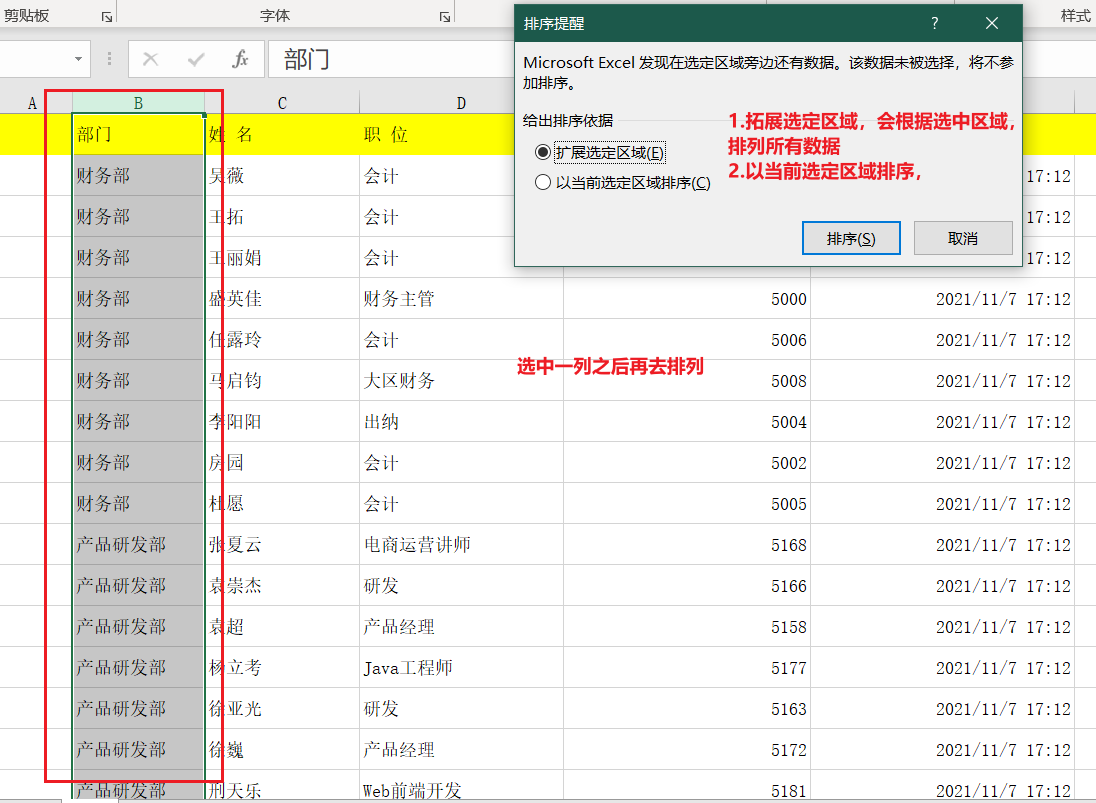
Task: Click the 大区财务 position cell
Action: 461,381
